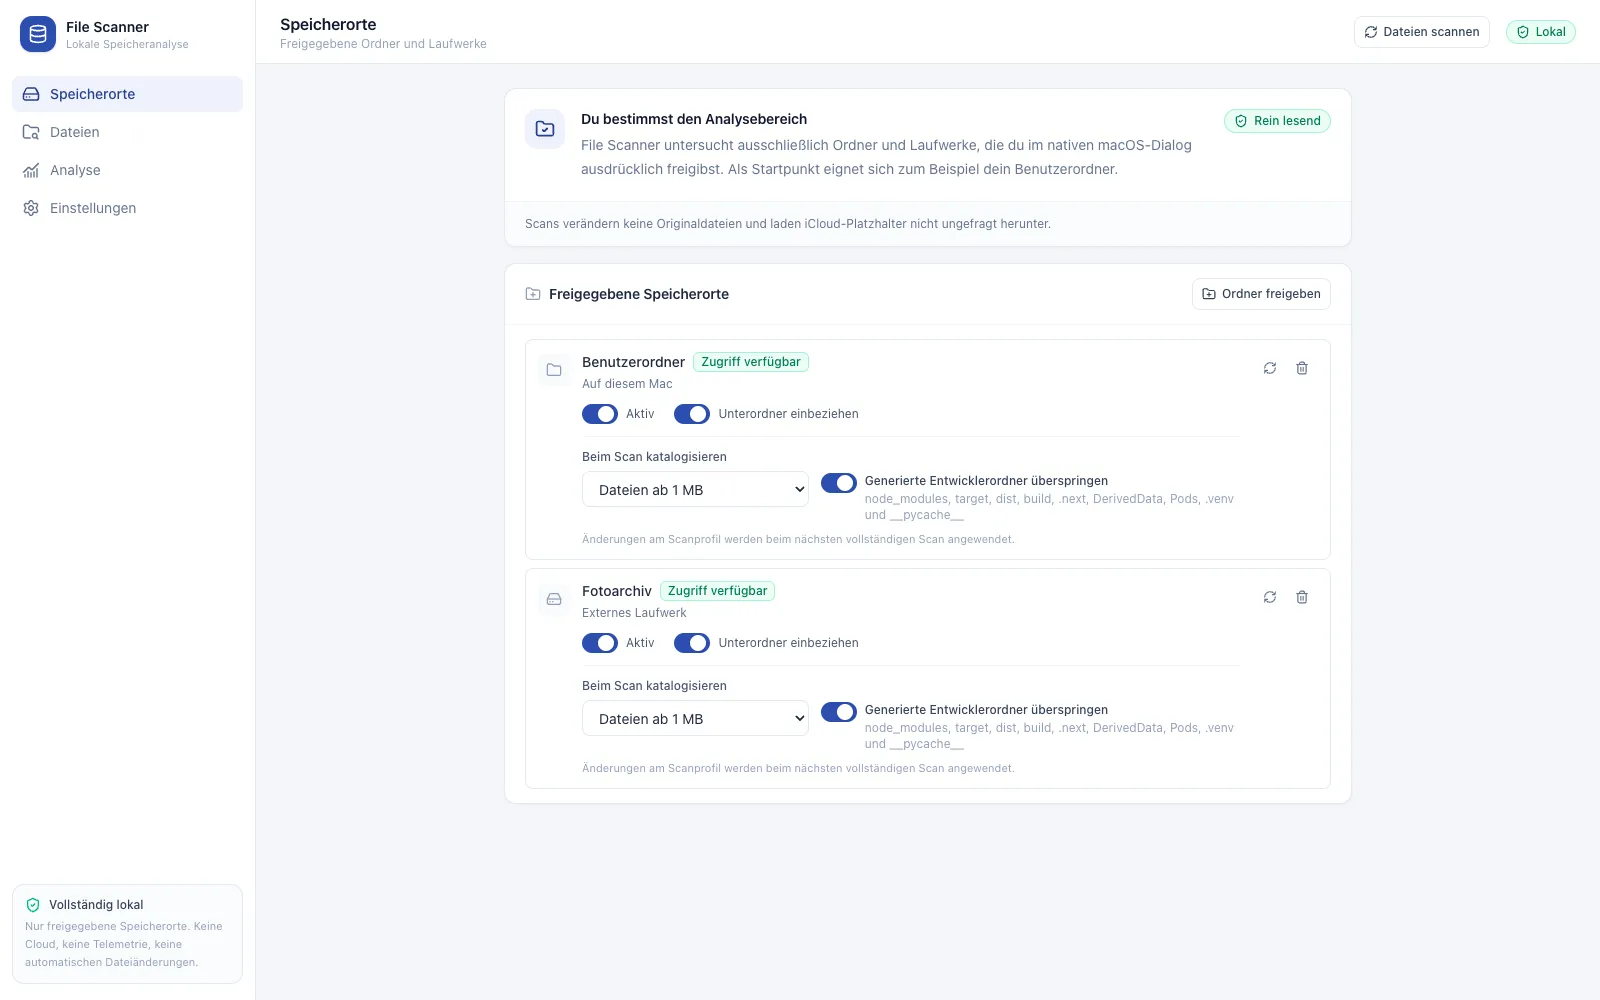Click the Externes Laufwerk label
This screenshot has height=1000, width=1600.
634,613
